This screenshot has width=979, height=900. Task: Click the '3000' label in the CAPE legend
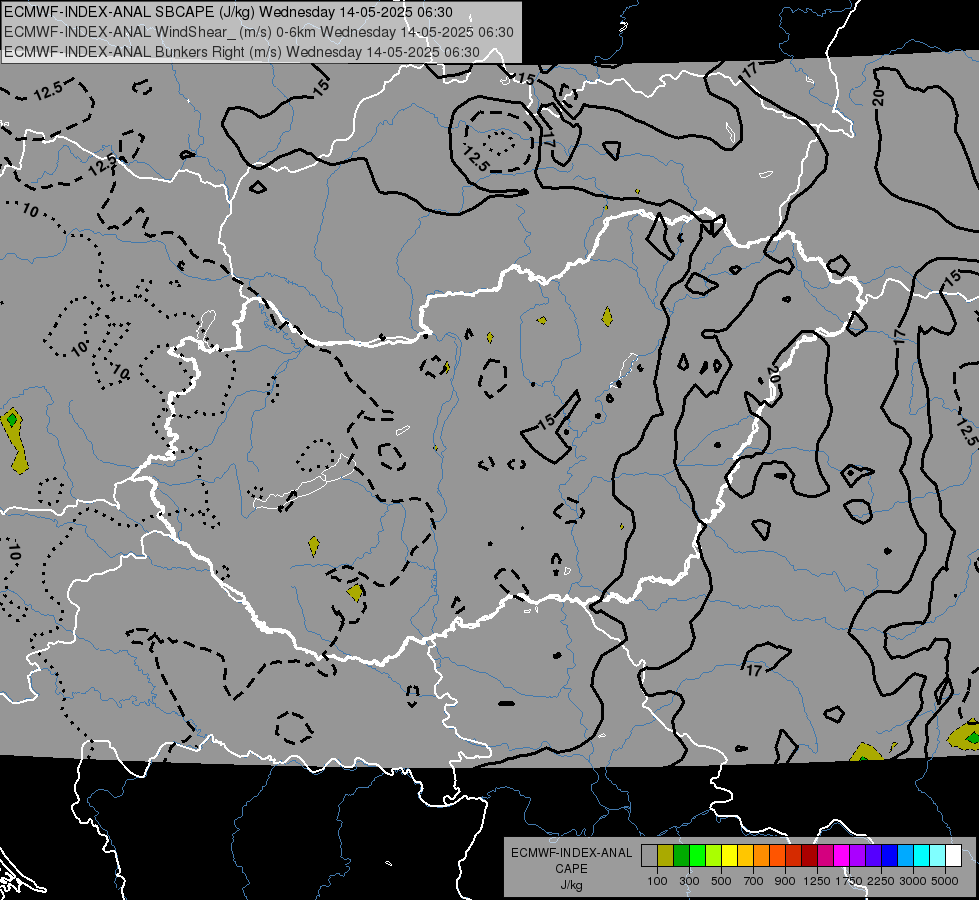[x=913, y=881]
